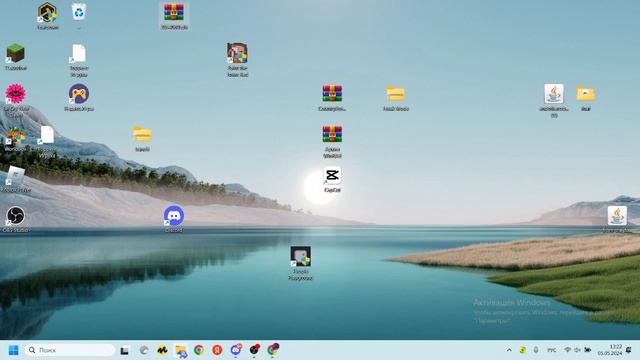Open the hexagon-logo launcher desktop shortcut

tap(47, 12)
